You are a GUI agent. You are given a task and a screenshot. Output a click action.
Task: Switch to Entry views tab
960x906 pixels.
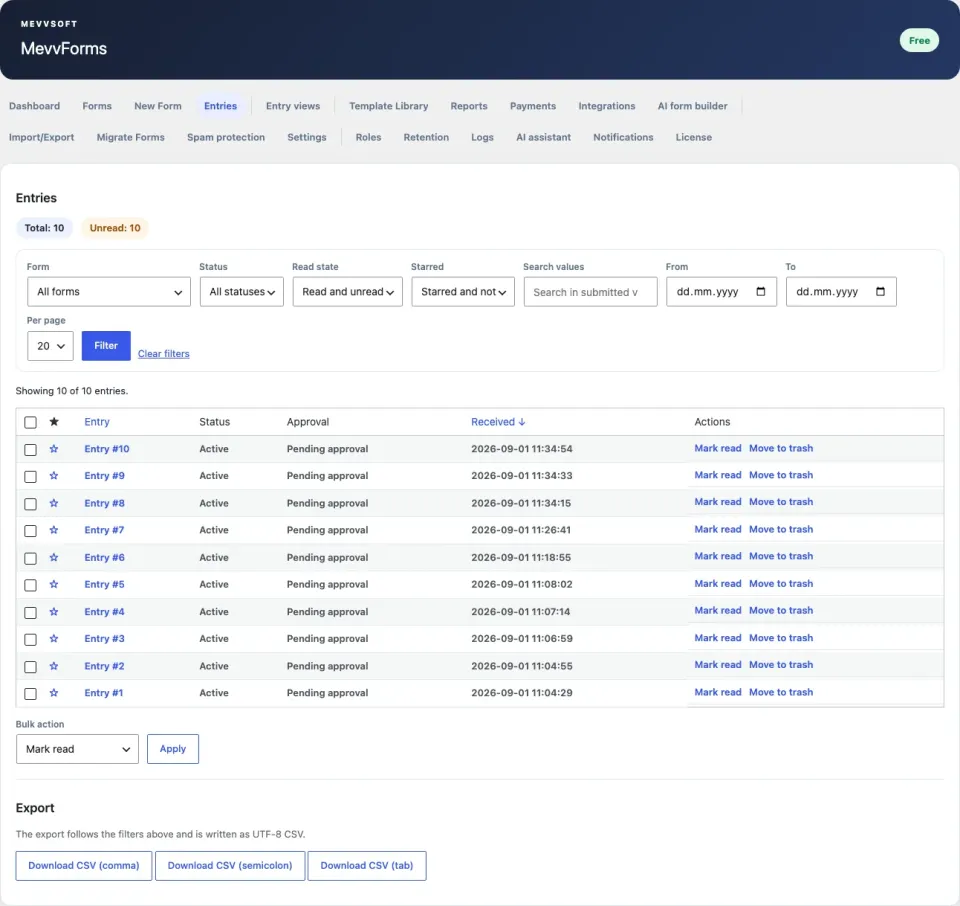pos(293,106)
